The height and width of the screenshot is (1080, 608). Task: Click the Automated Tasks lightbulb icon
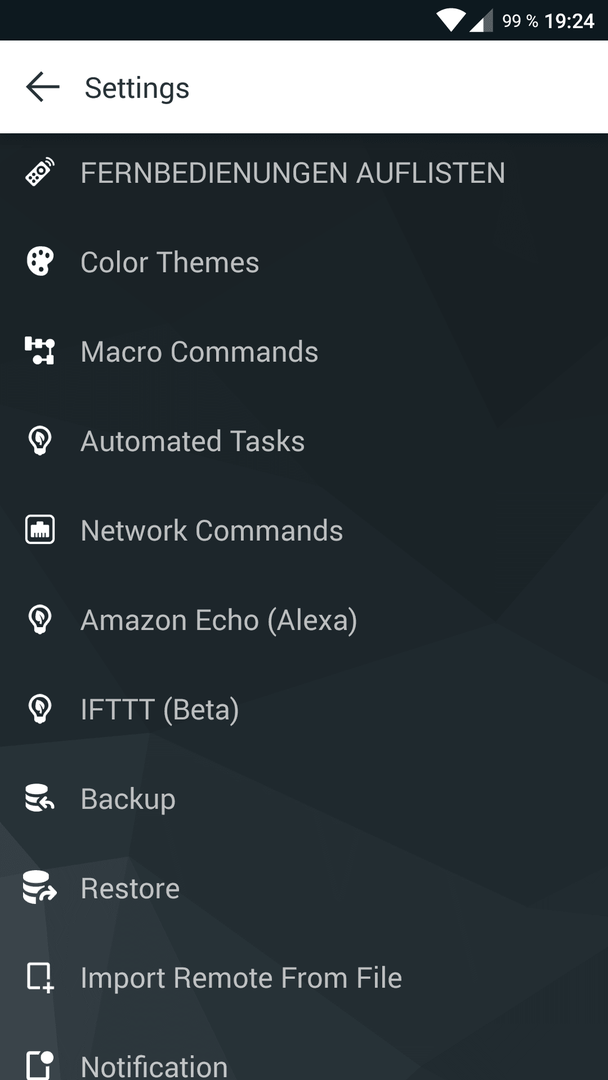pyautogui.click(x=40, y=441)
